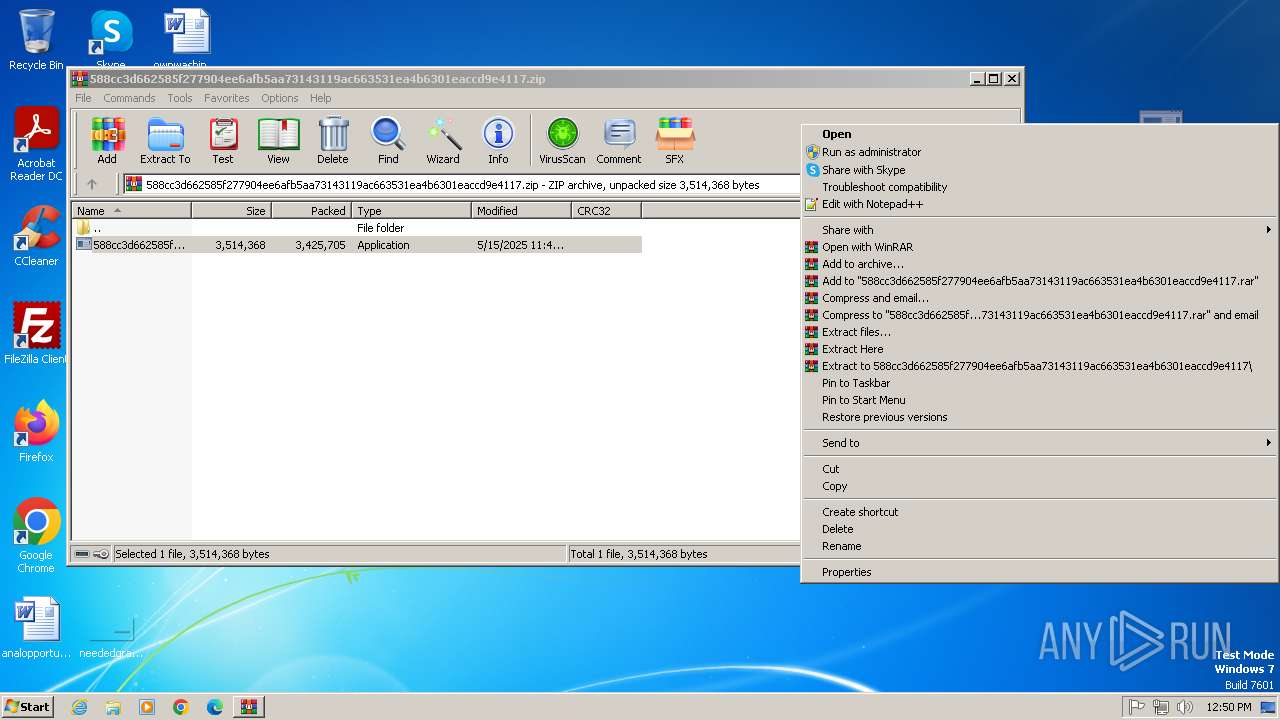Click the Add toolbar icon in WinRAR
The width and height of the screenshot is (1280, 720).
pyautogui.click(x=107, y=141)
